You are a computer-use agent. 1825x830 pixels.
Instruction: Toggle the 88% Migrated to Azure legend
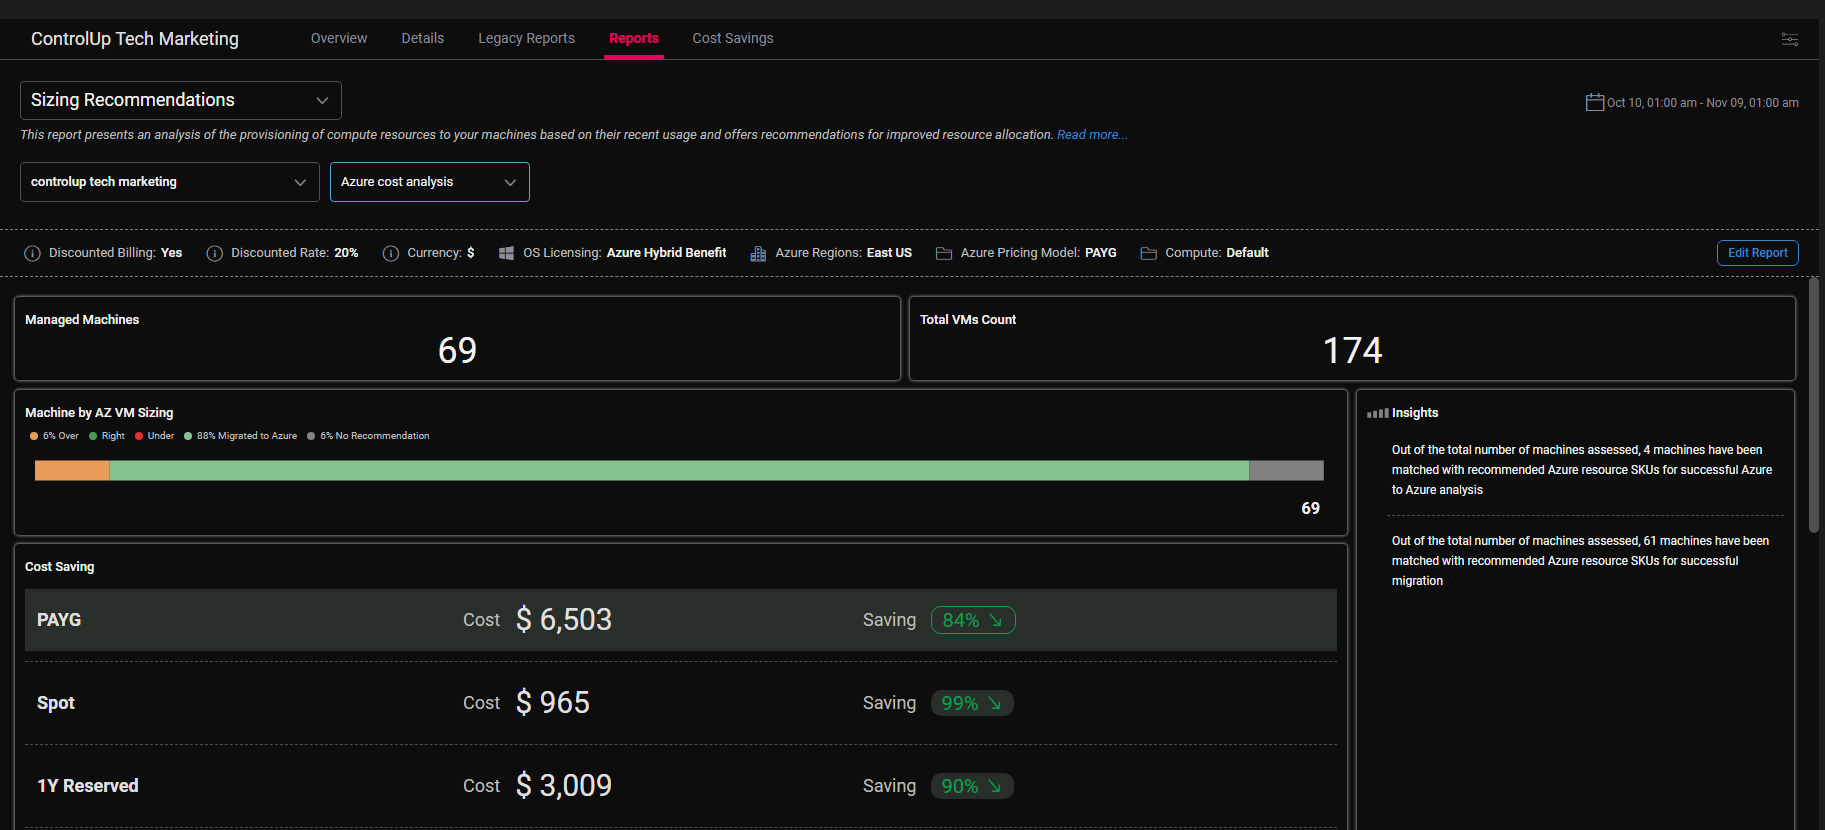point(240,436)
